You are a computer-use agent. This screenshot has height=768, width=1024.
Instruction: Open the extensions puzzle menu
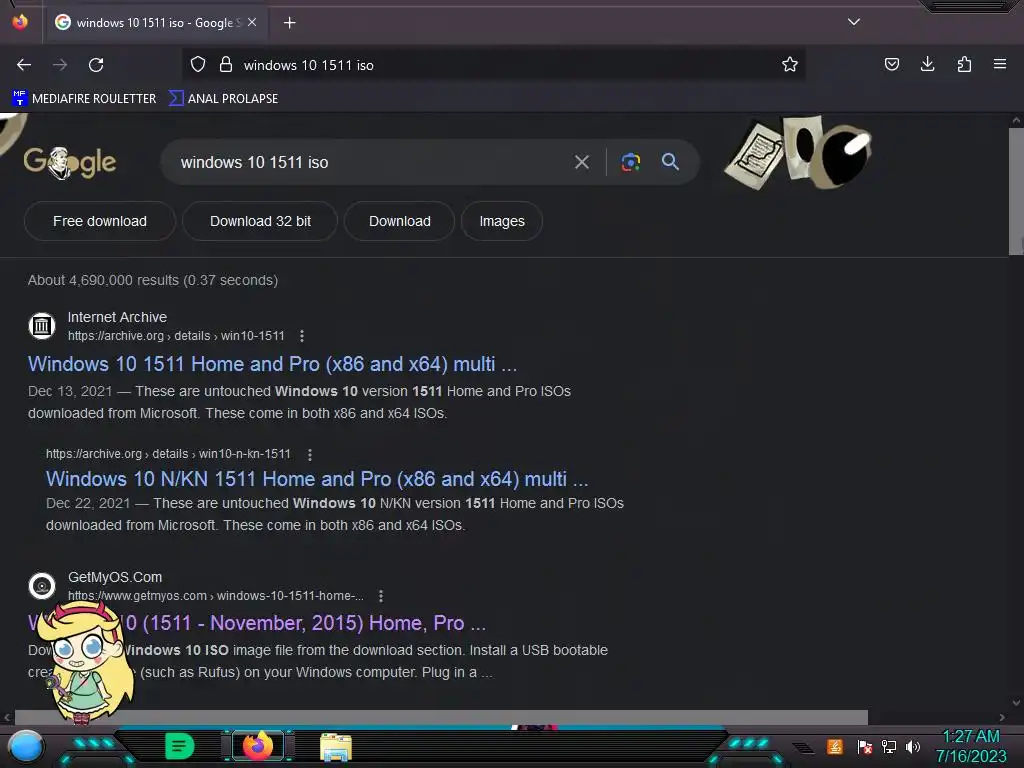pyautogui.click(x=964, y=64)
